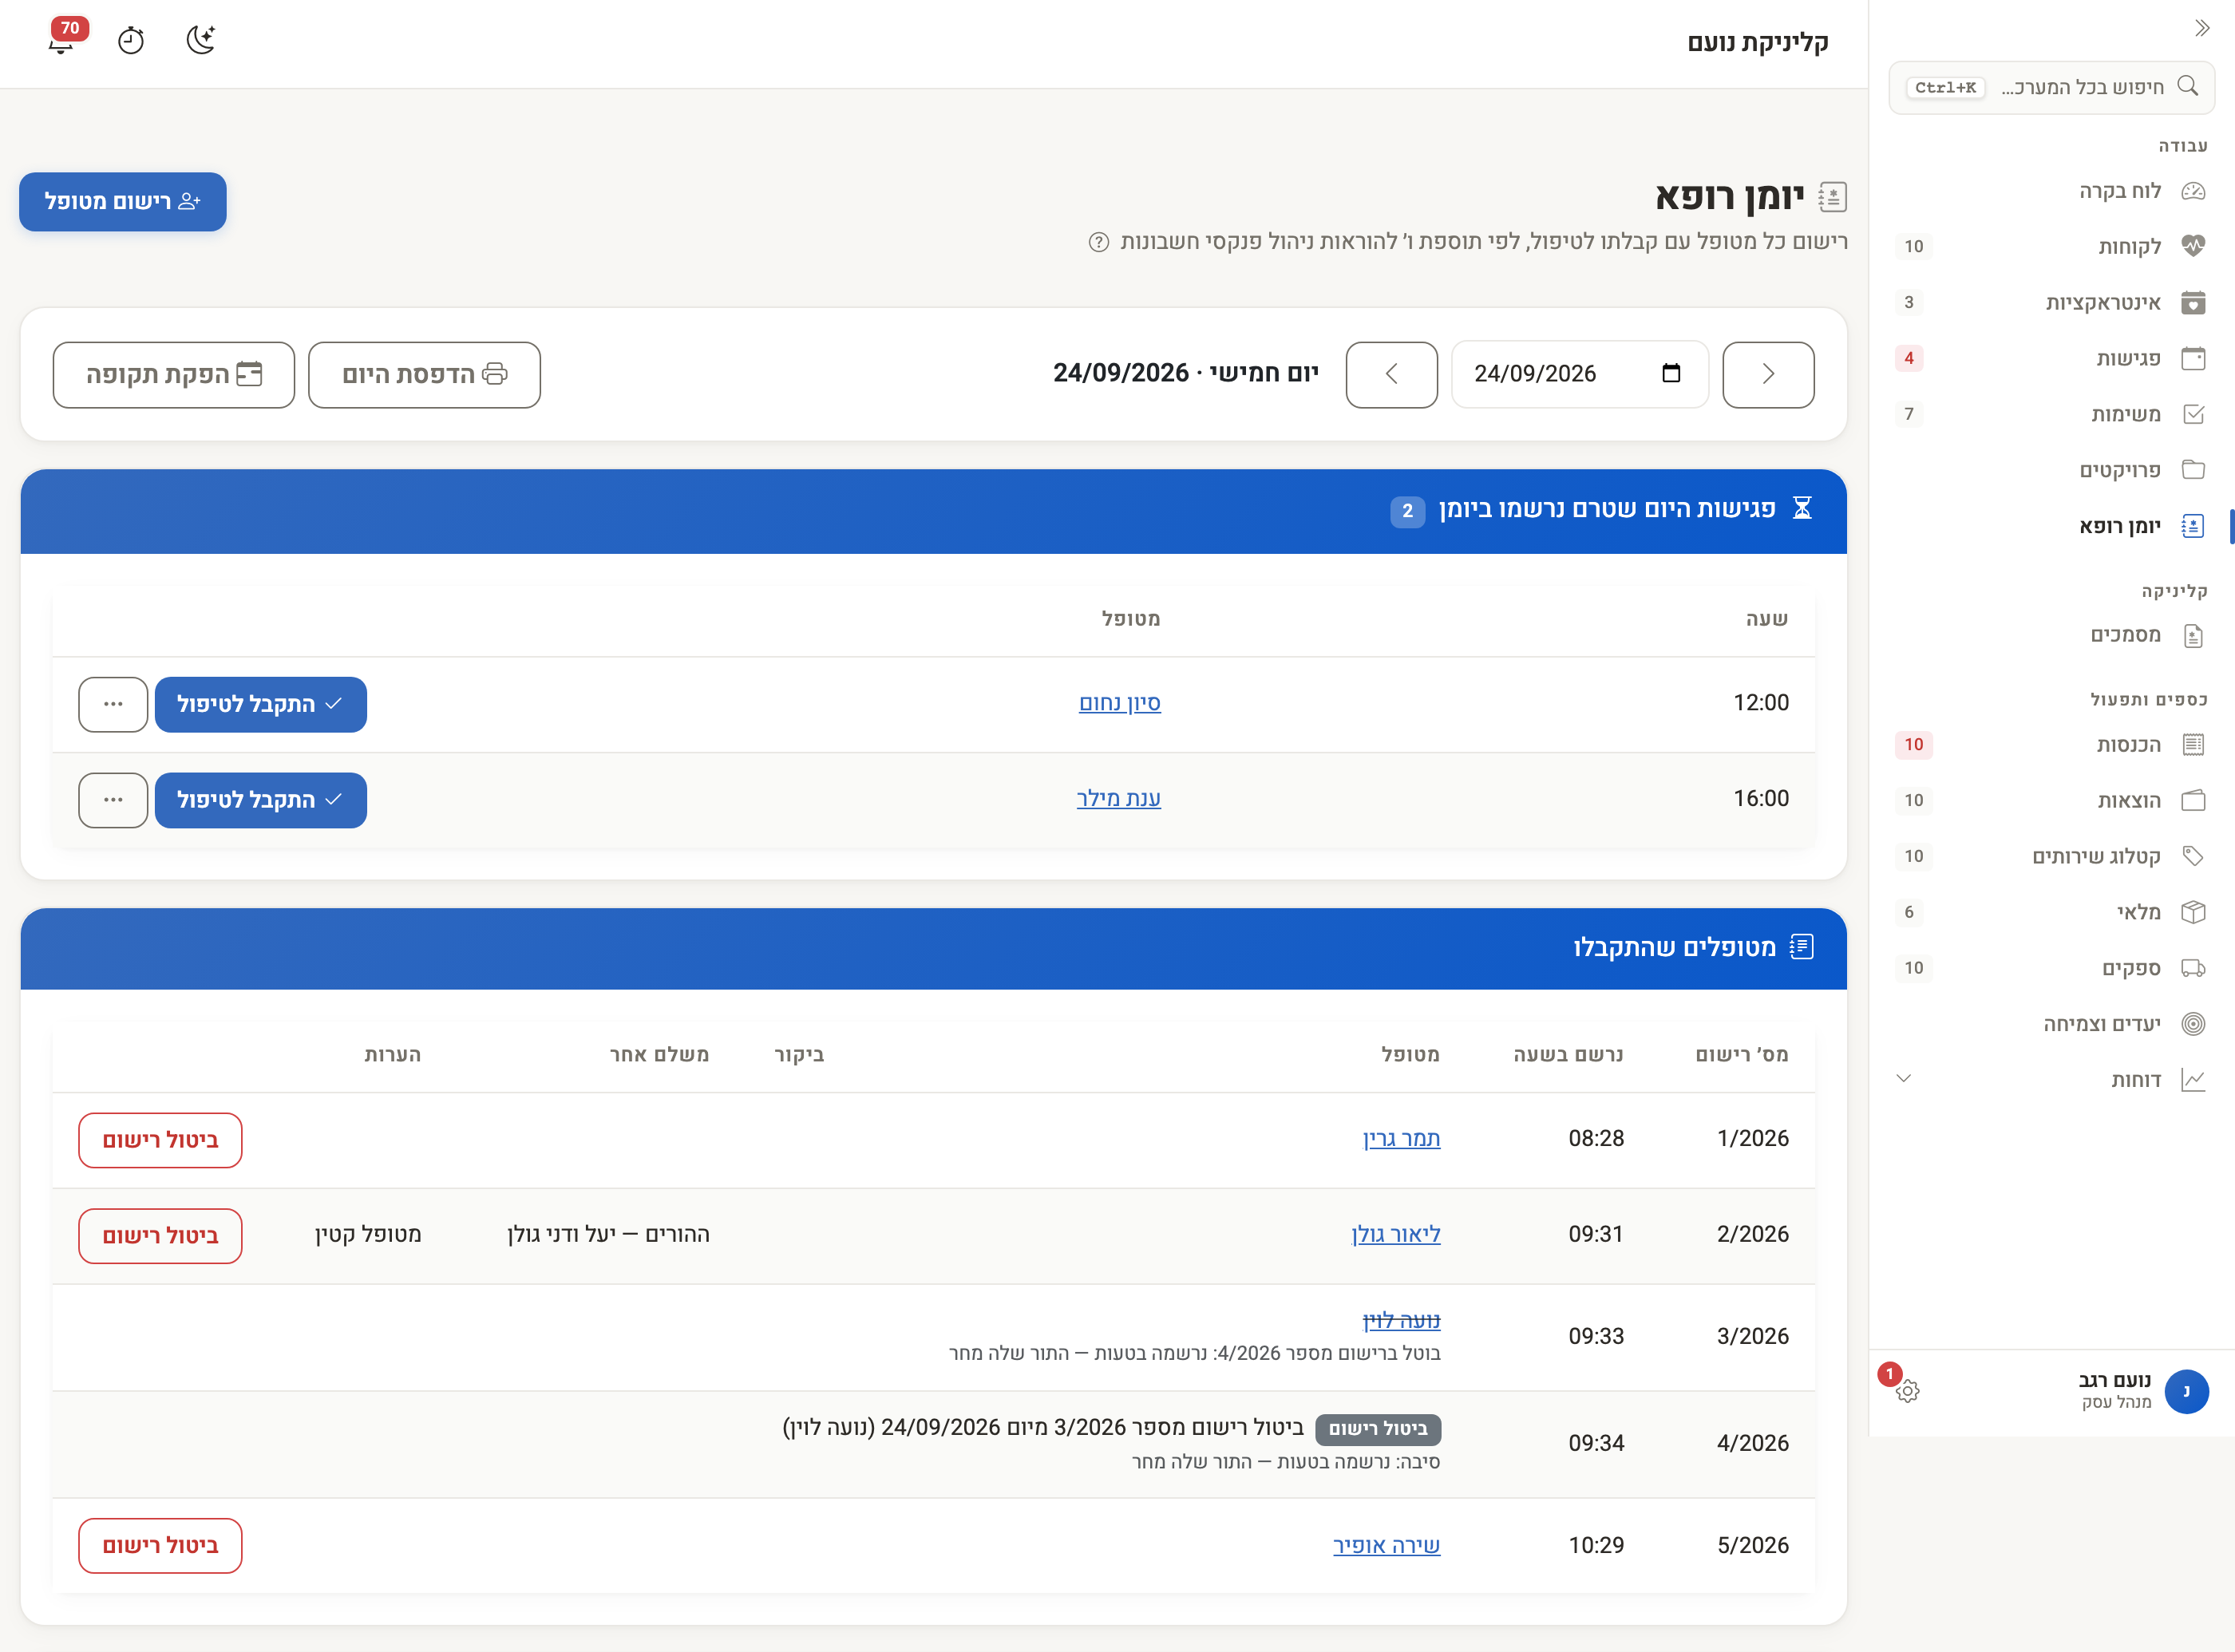2235x1652 pixels.
Task: Open patient link שירה אופיר
Action: [1386, 1545]
